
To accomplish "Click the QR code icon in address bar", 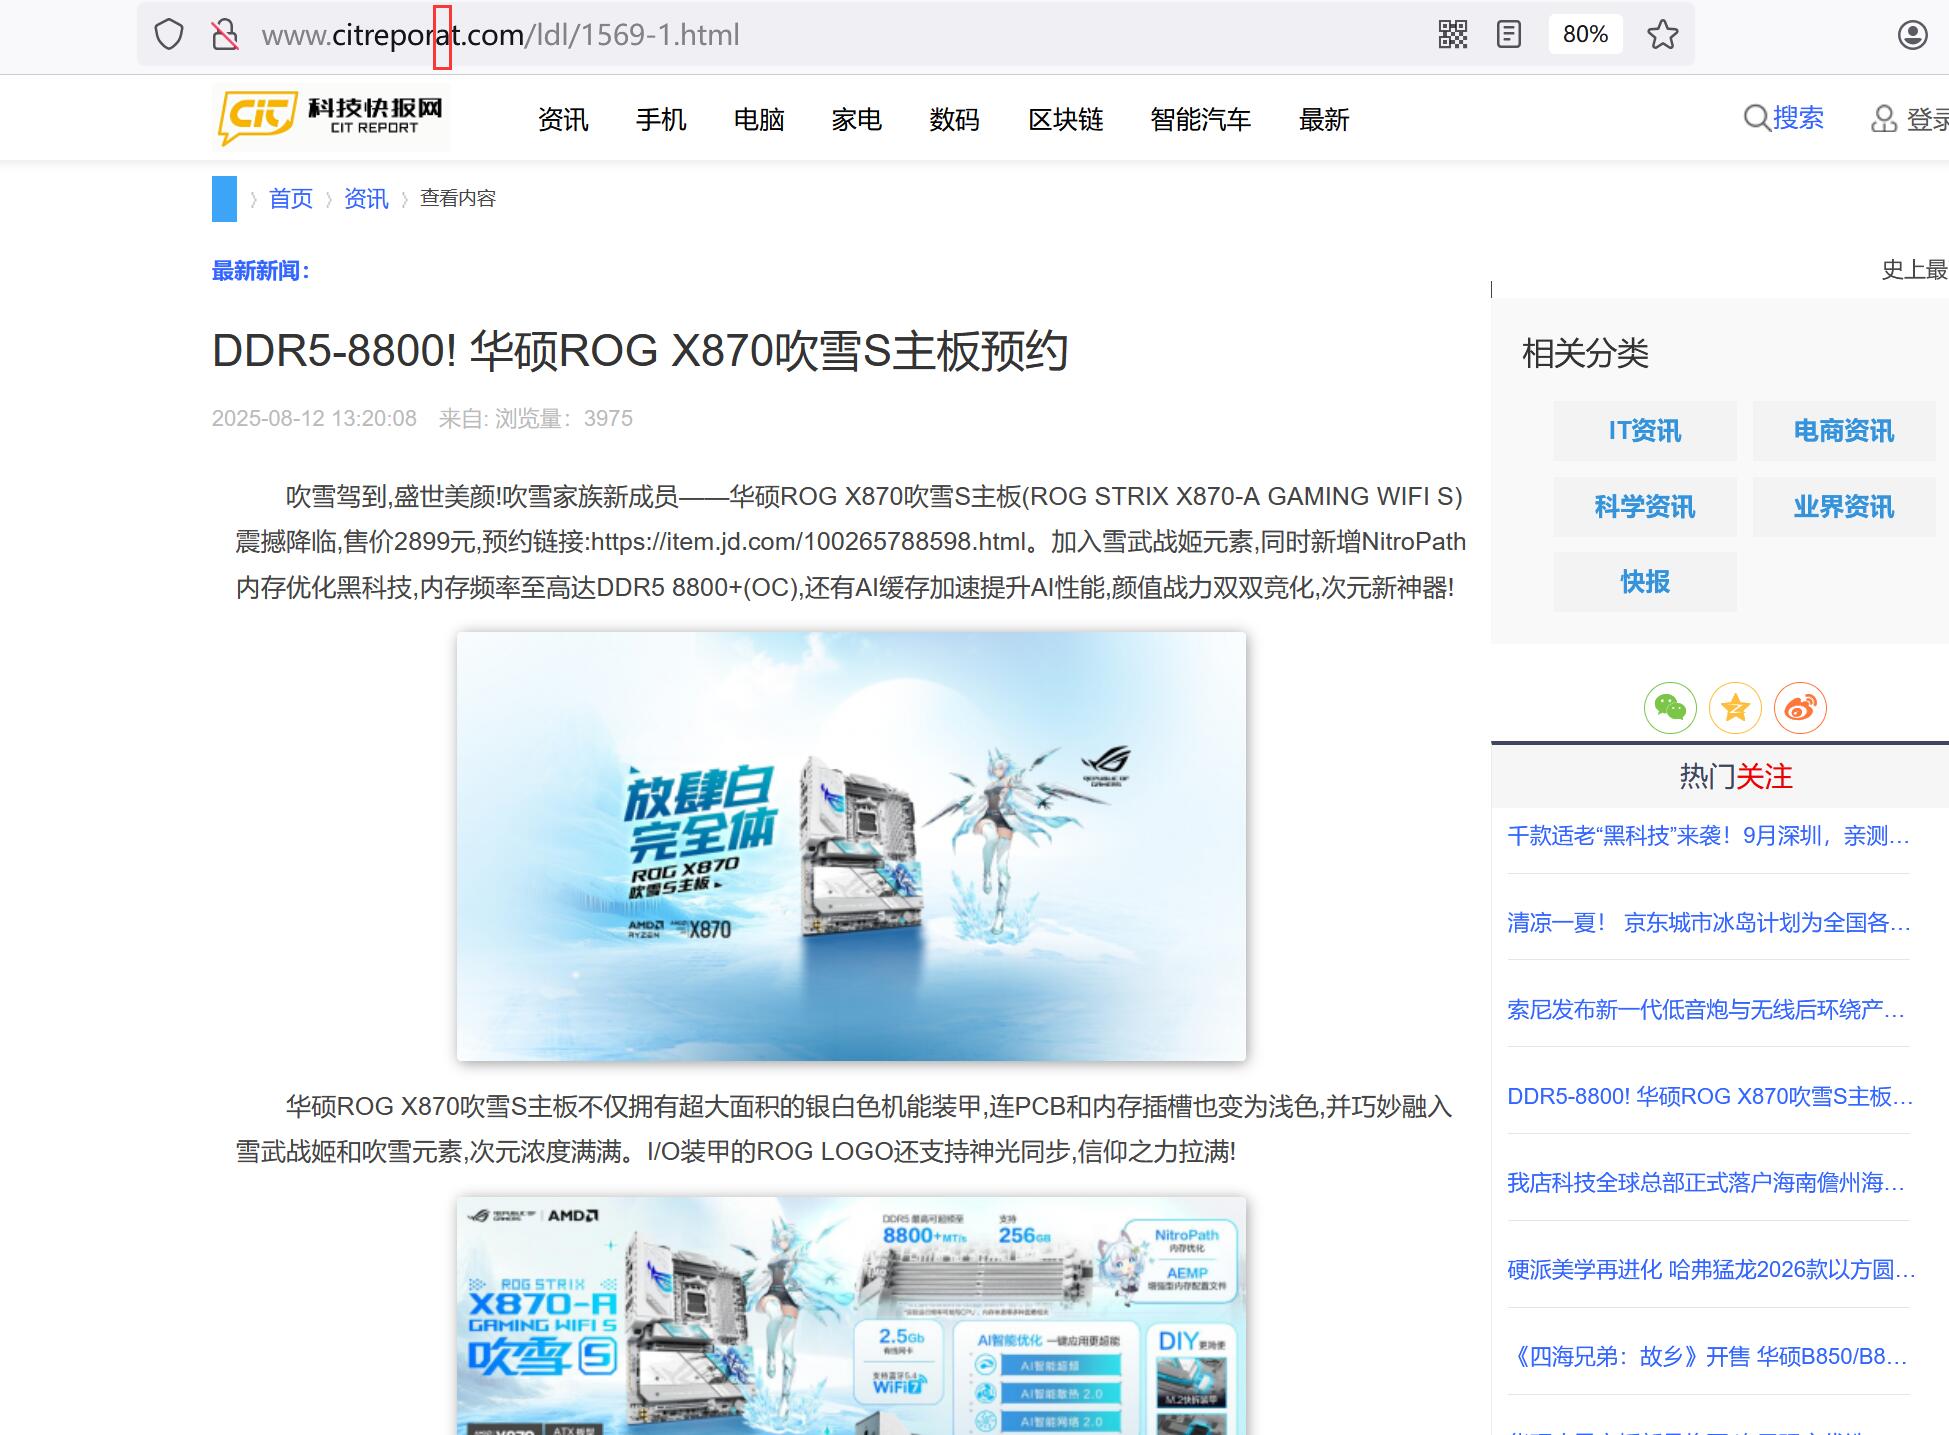I will pos(1450,34).
